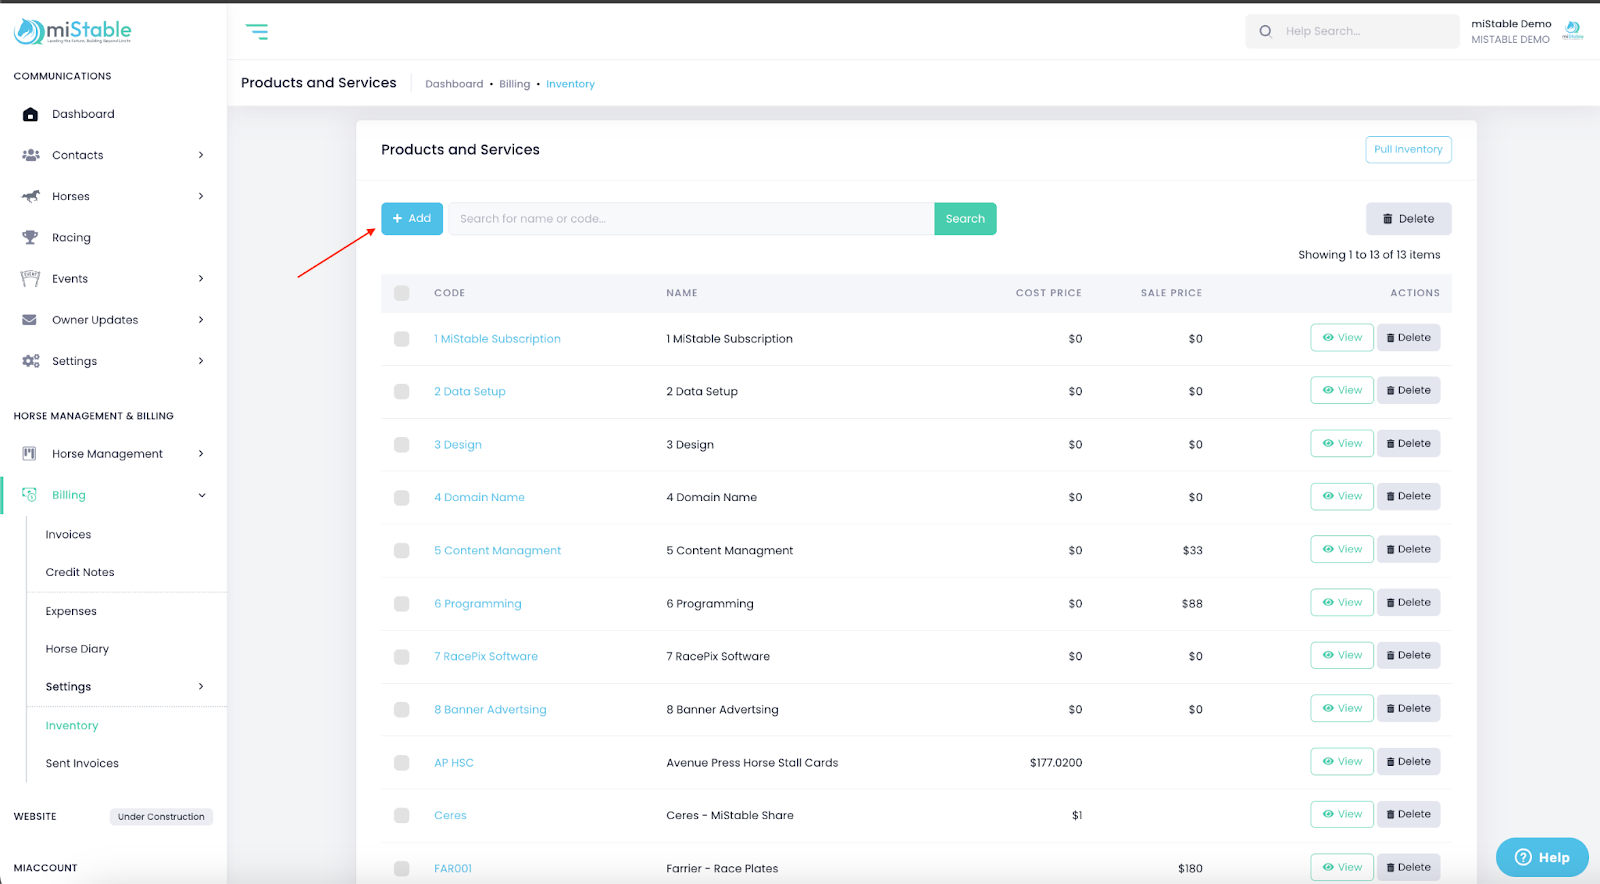View the AP HSC item
1600x884 pixels.
tap(1342, 761)
